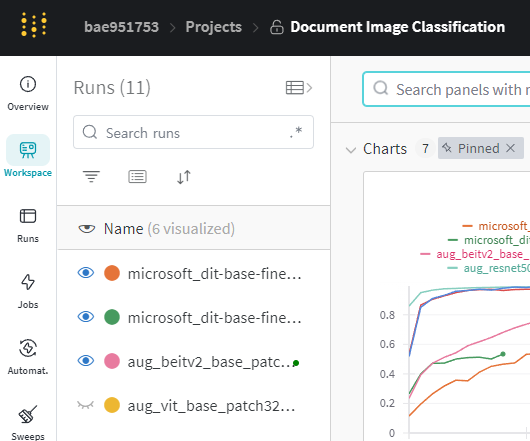
Task: Toggle regex mode in run search
Action: click(296, 132)
